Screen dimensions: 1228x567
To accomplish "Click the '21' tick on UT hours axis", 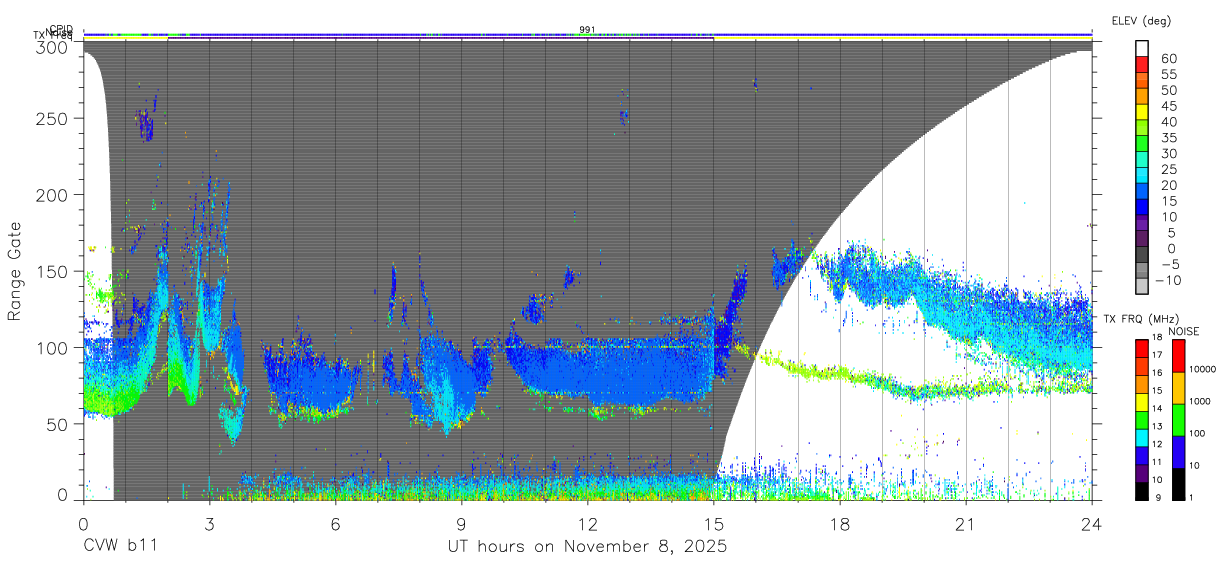I will click(x=966, y=524).
